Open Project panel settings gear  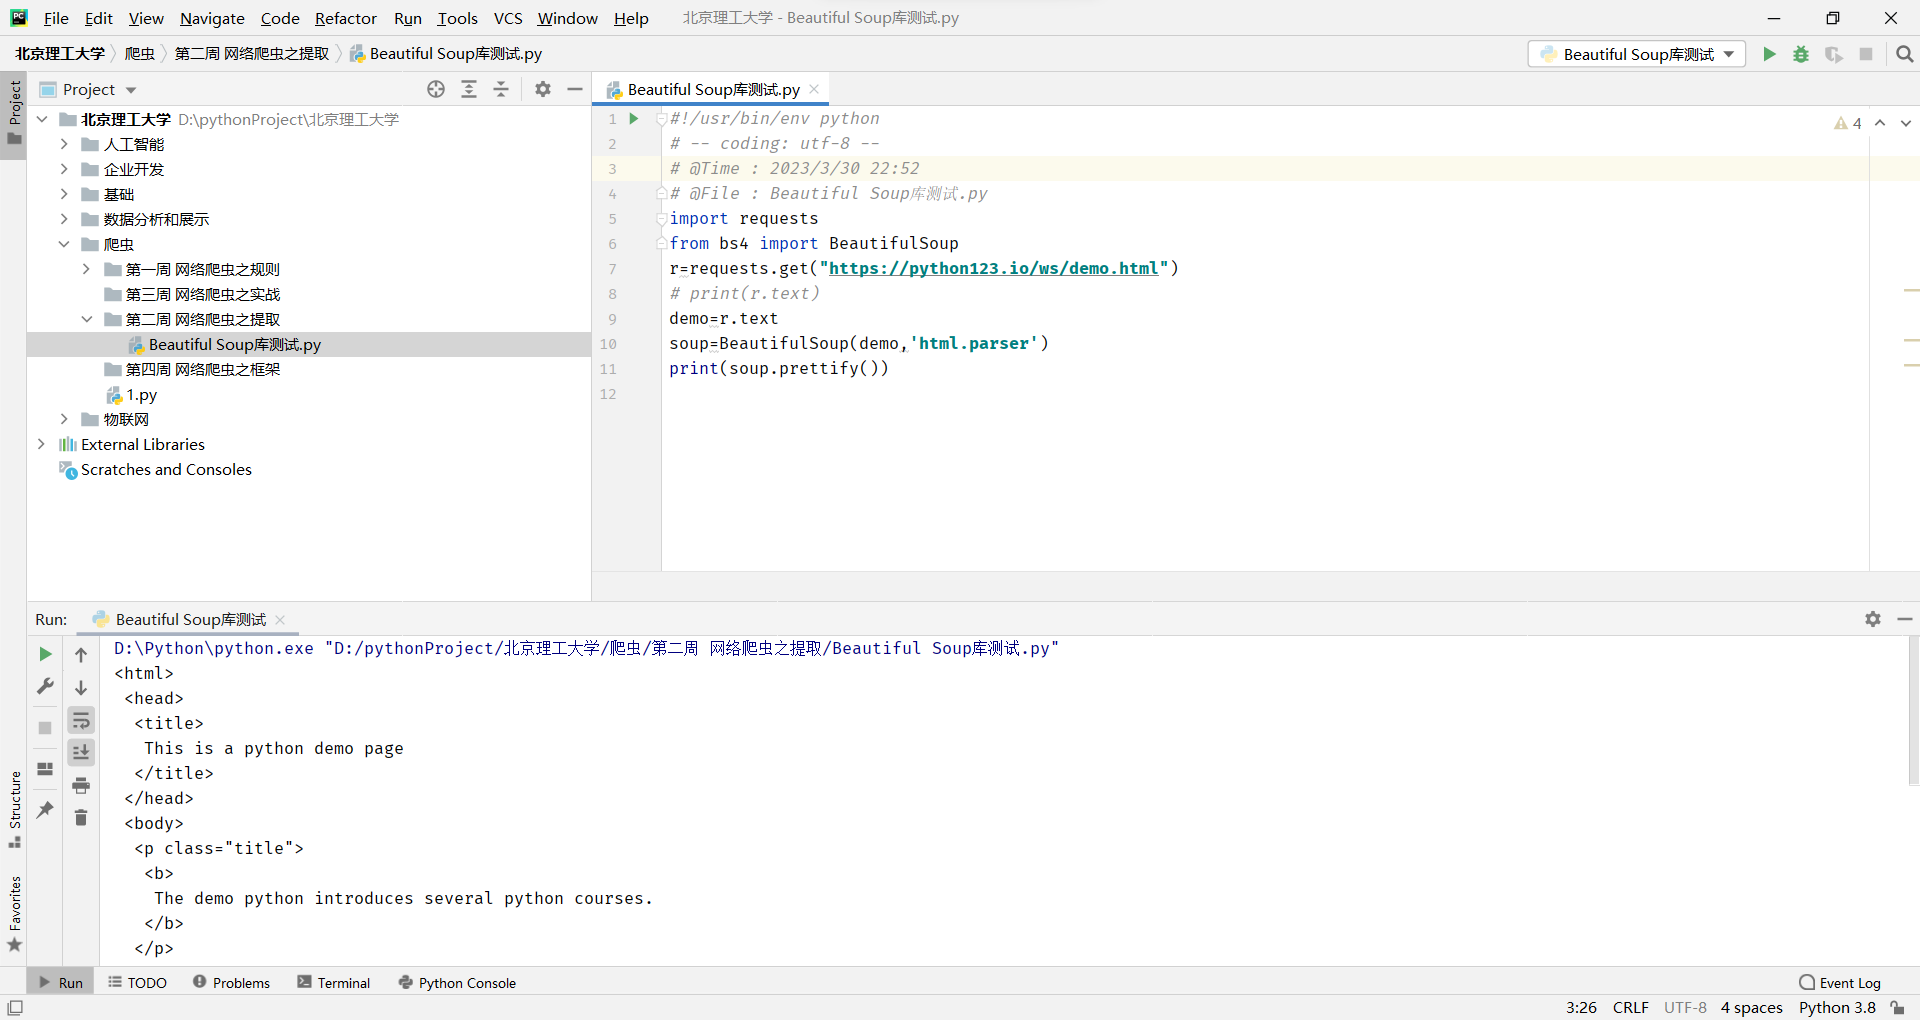(x=543, y=89)
